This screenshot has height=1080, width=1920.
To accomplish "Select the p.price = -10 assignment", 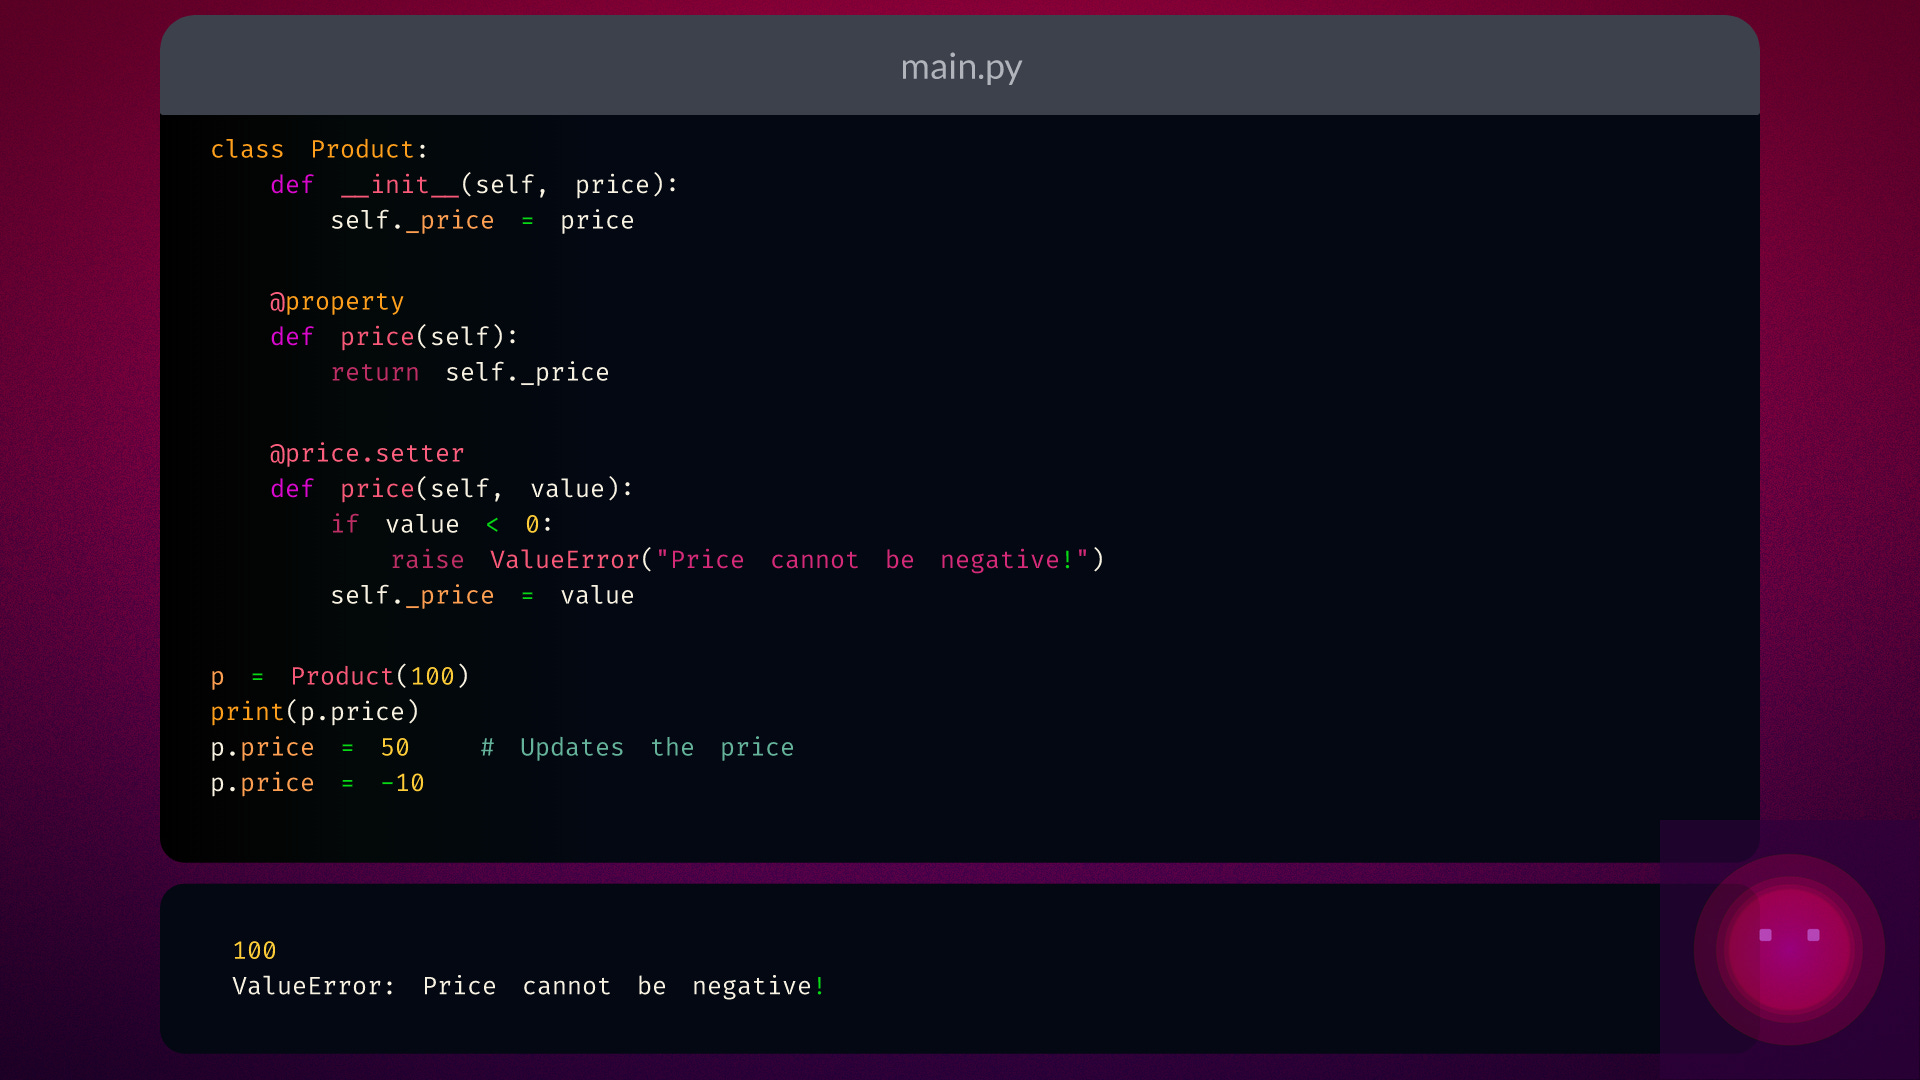I will (317, 783).
